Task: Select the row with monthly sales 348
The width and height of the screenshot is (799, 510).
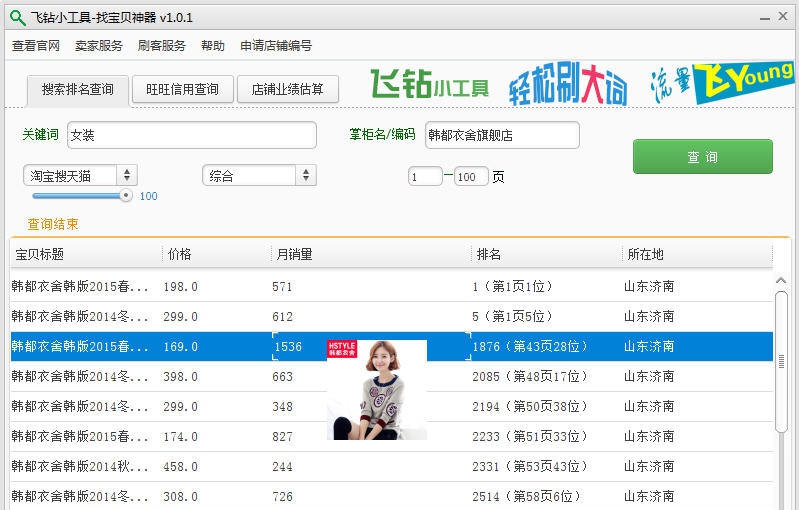Action: 391,407
